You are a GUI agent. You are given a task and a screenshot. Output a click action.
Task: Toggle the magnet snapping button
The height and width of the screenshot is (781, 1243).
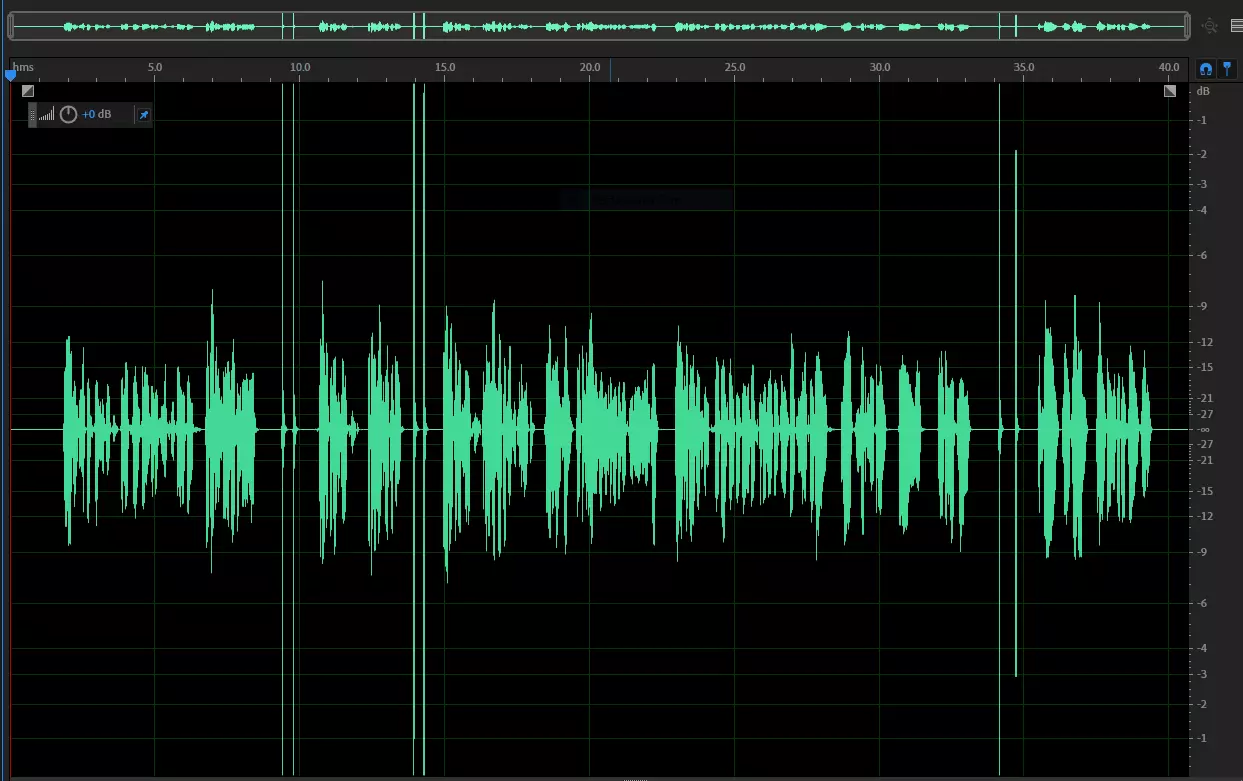(1206, 68)
